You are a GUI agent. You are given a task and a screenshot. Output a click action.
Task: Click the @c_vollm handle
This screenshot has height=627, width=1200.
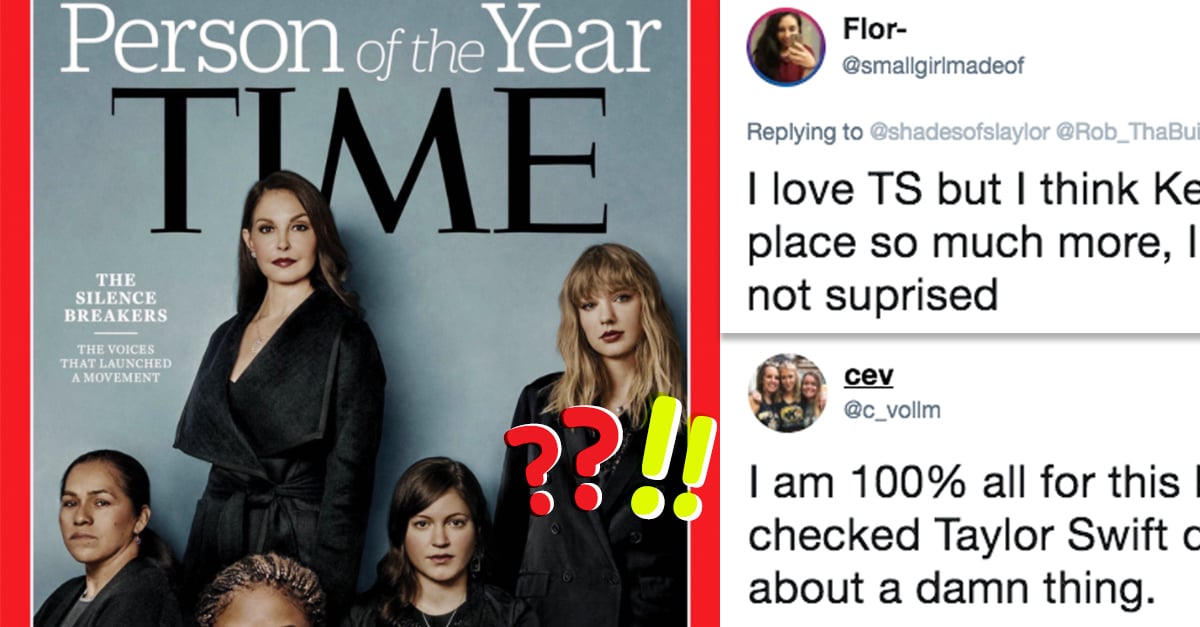click(892, 409)
